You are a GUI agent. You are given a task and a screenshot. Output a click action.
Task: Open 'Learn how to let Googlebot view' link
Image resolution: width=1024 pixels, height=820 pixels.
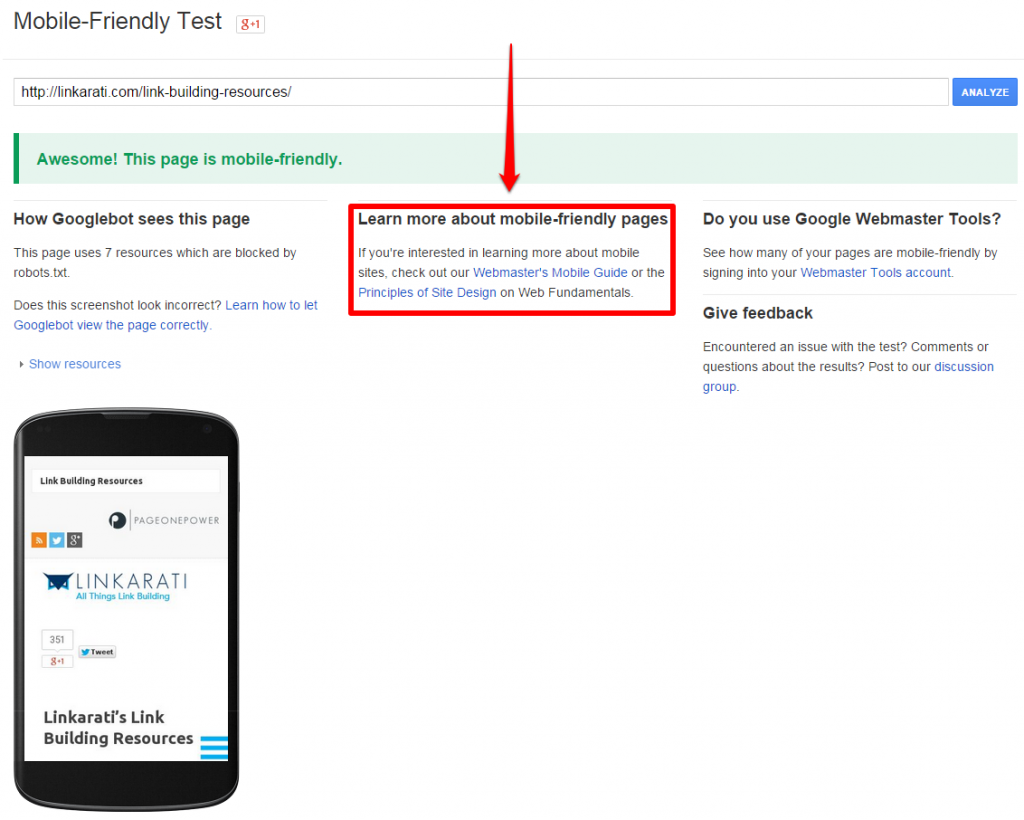166,315
